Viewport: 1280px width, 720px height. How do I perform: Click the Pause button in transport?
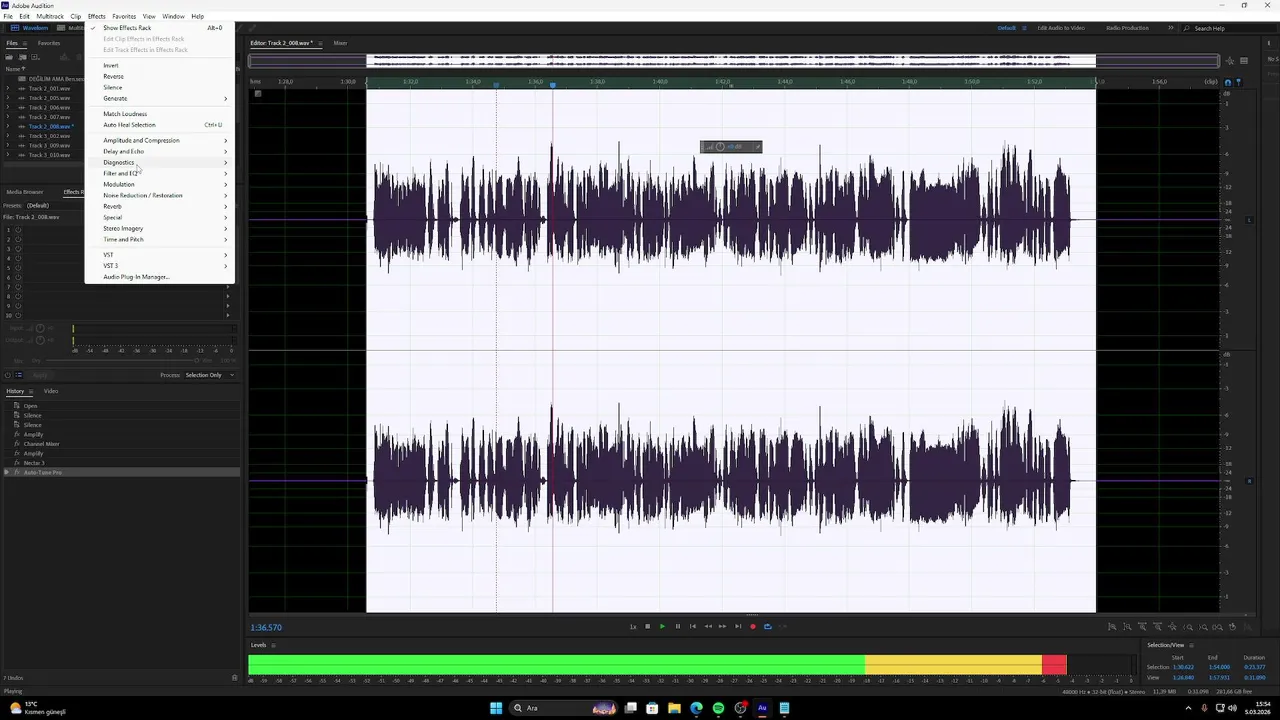click(x=677, y=627)
